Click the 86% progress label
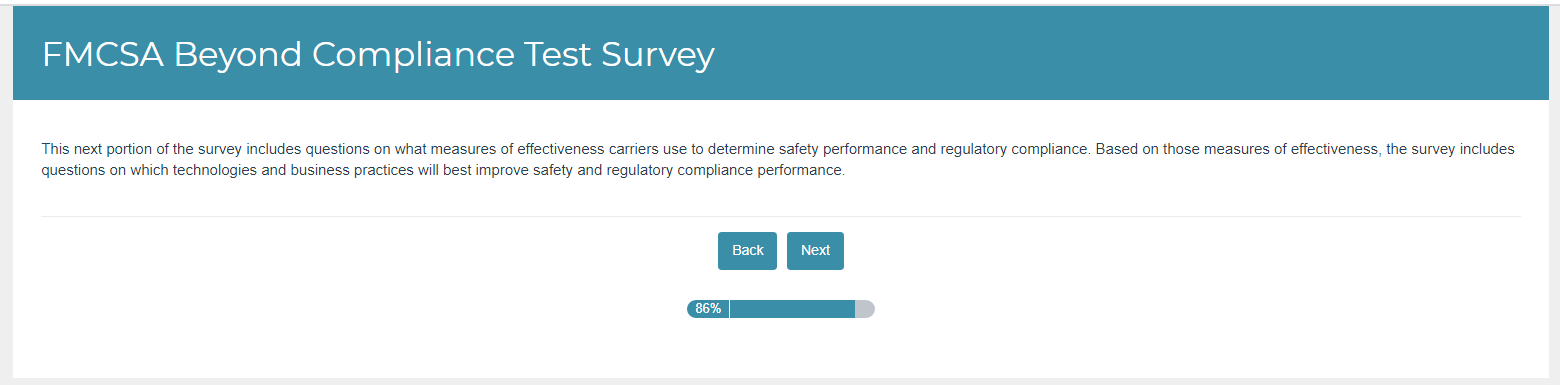This screenshot has height=385, width=1560. pyautogui.click(x=708, y=309)
